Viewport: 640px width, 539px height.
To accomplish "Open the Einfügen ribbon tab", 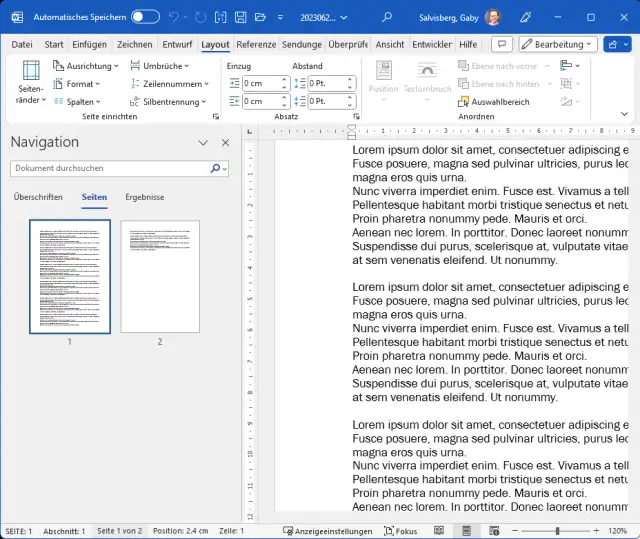I will click(x=89, y=45).
